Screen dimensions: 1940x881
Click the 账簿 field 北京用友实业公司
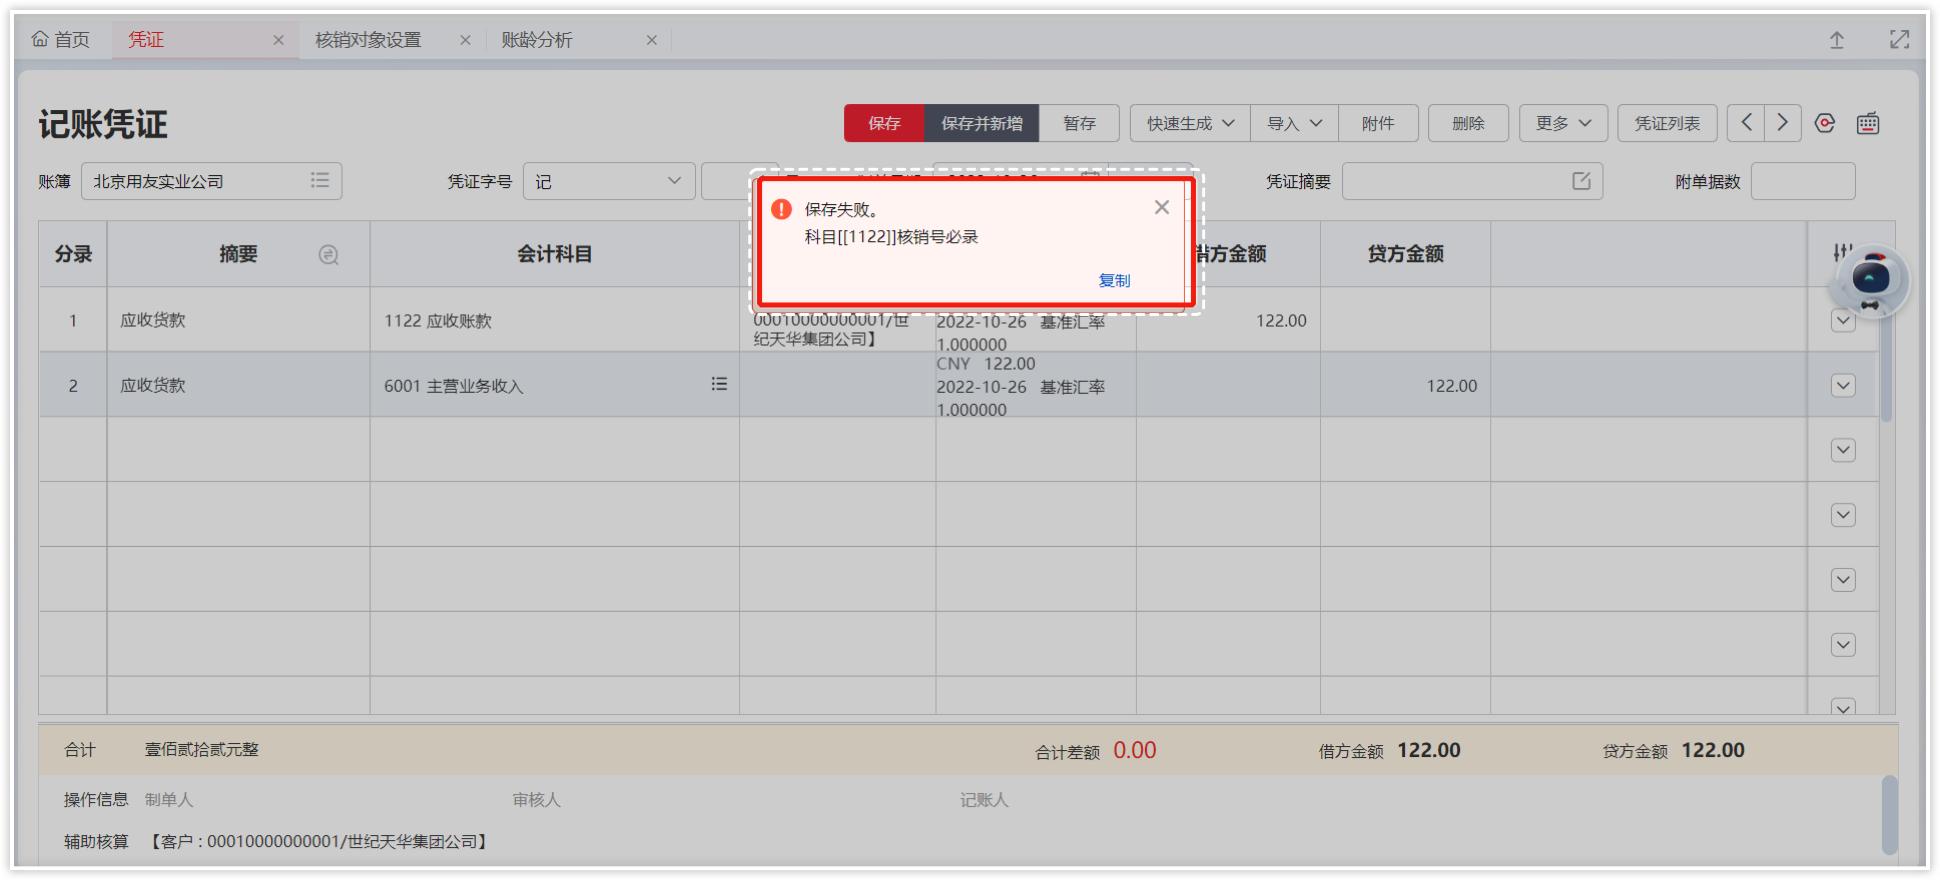(211, 181)
